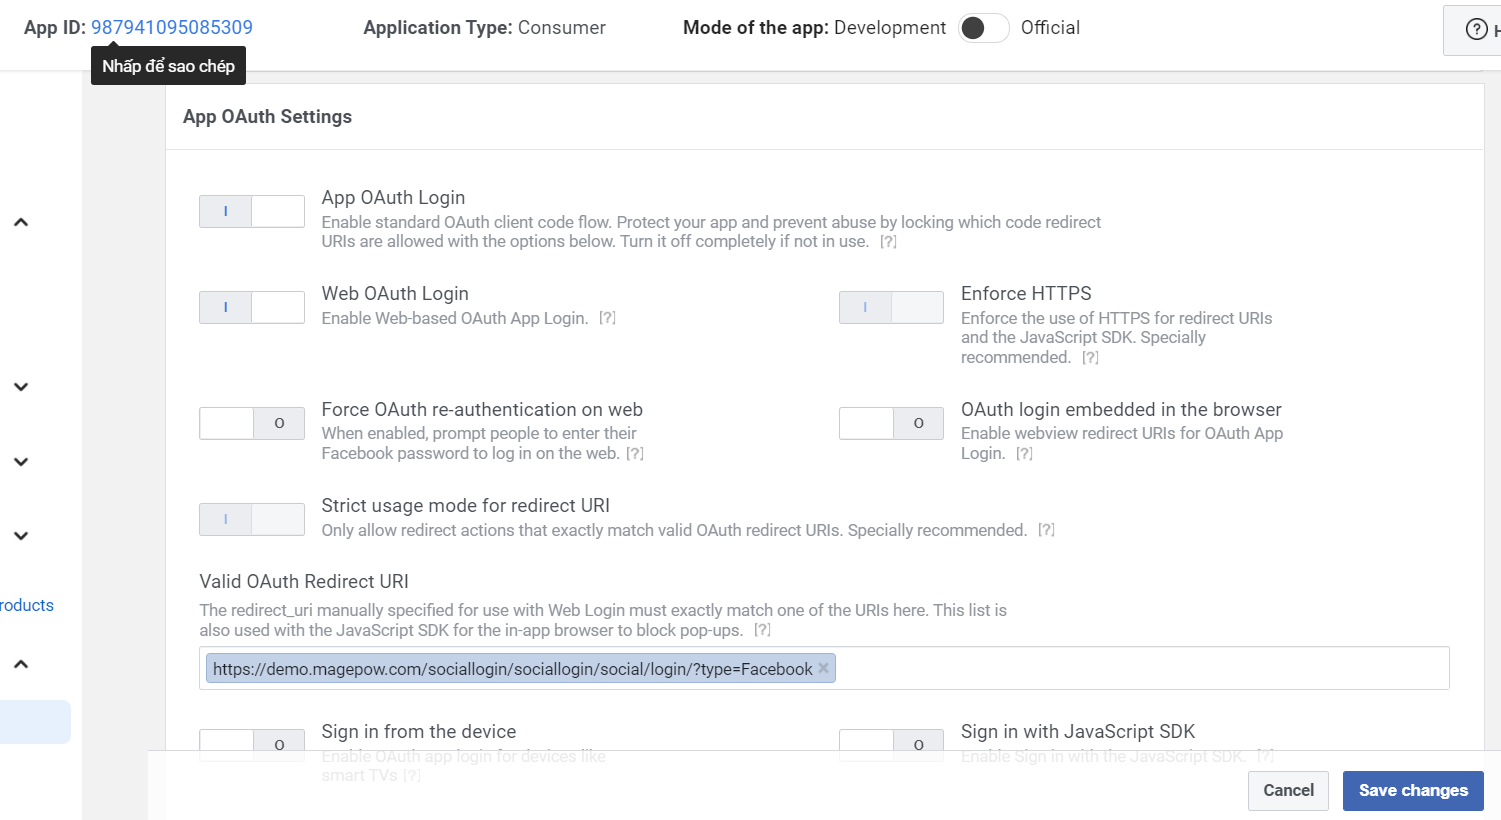
Task: Show the help hint for Enforce HTTPS
Action: (1090, 358)
